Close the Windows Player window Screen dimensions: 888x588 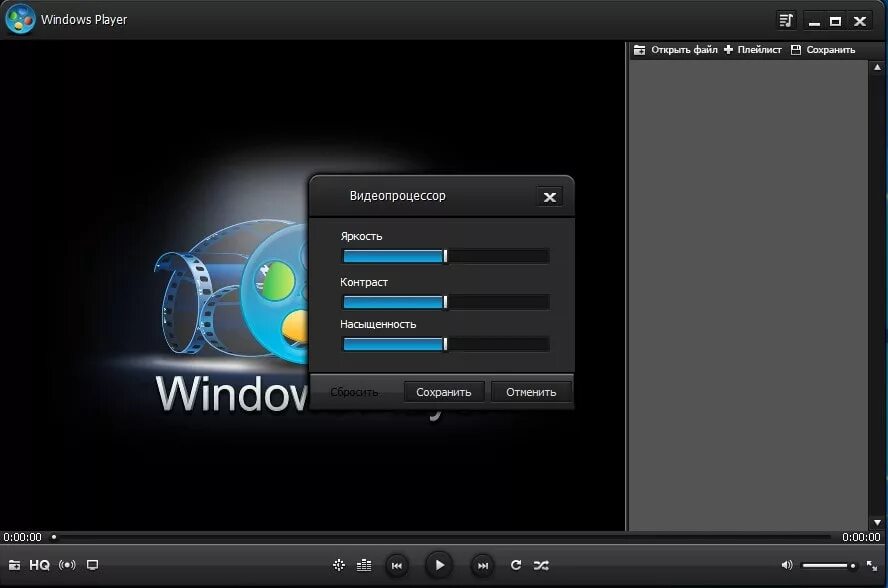pyautogui.click(x=860, y=22)
